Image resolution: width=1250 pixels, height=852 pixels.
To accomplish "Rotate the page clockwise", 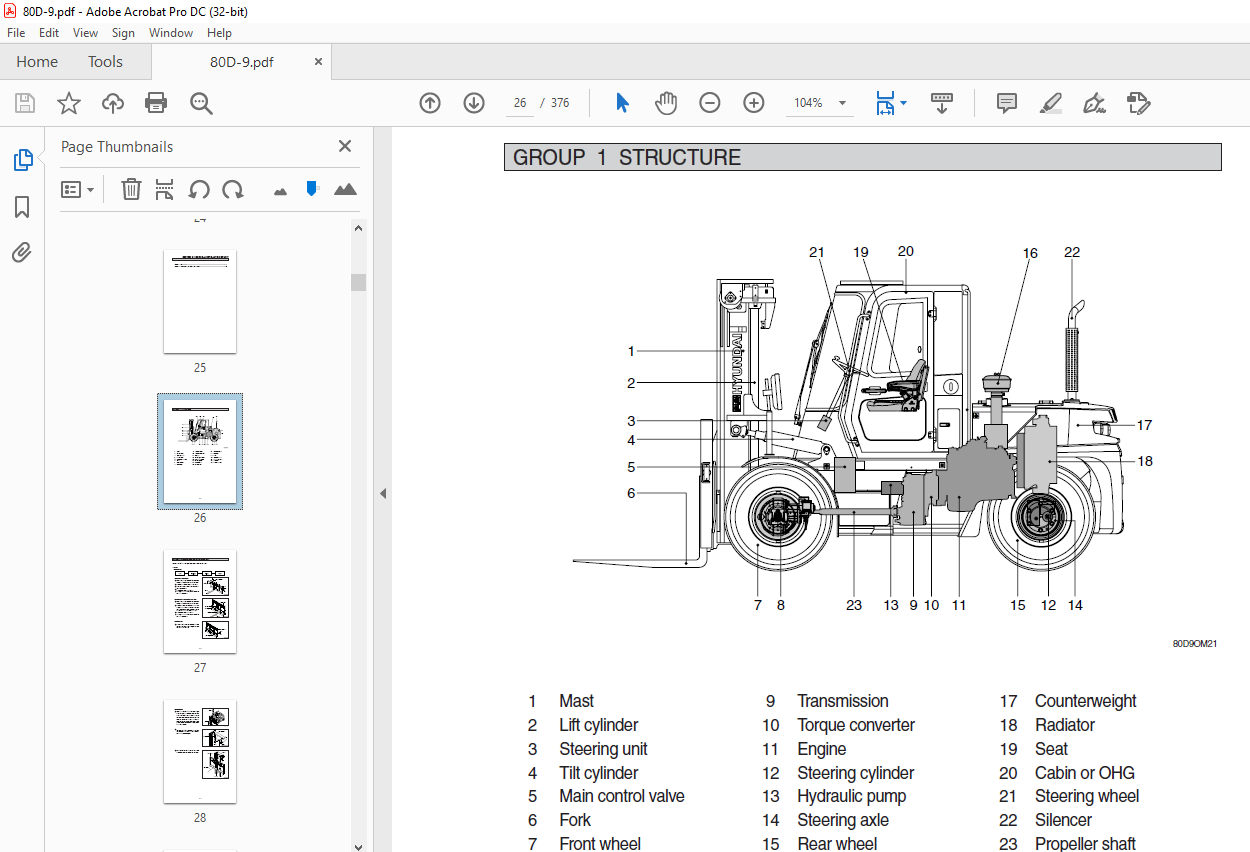I will pos(233,189).
